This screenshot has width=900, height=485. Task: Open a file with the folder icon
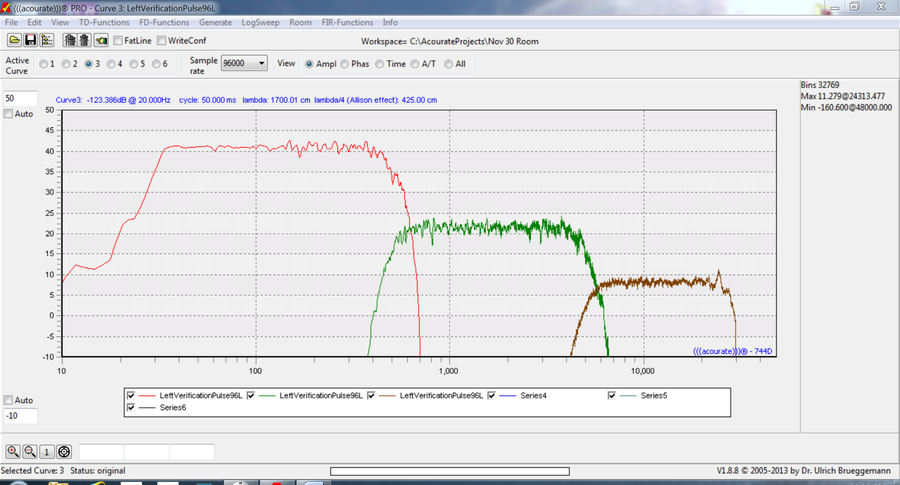(x=14, y=40)
